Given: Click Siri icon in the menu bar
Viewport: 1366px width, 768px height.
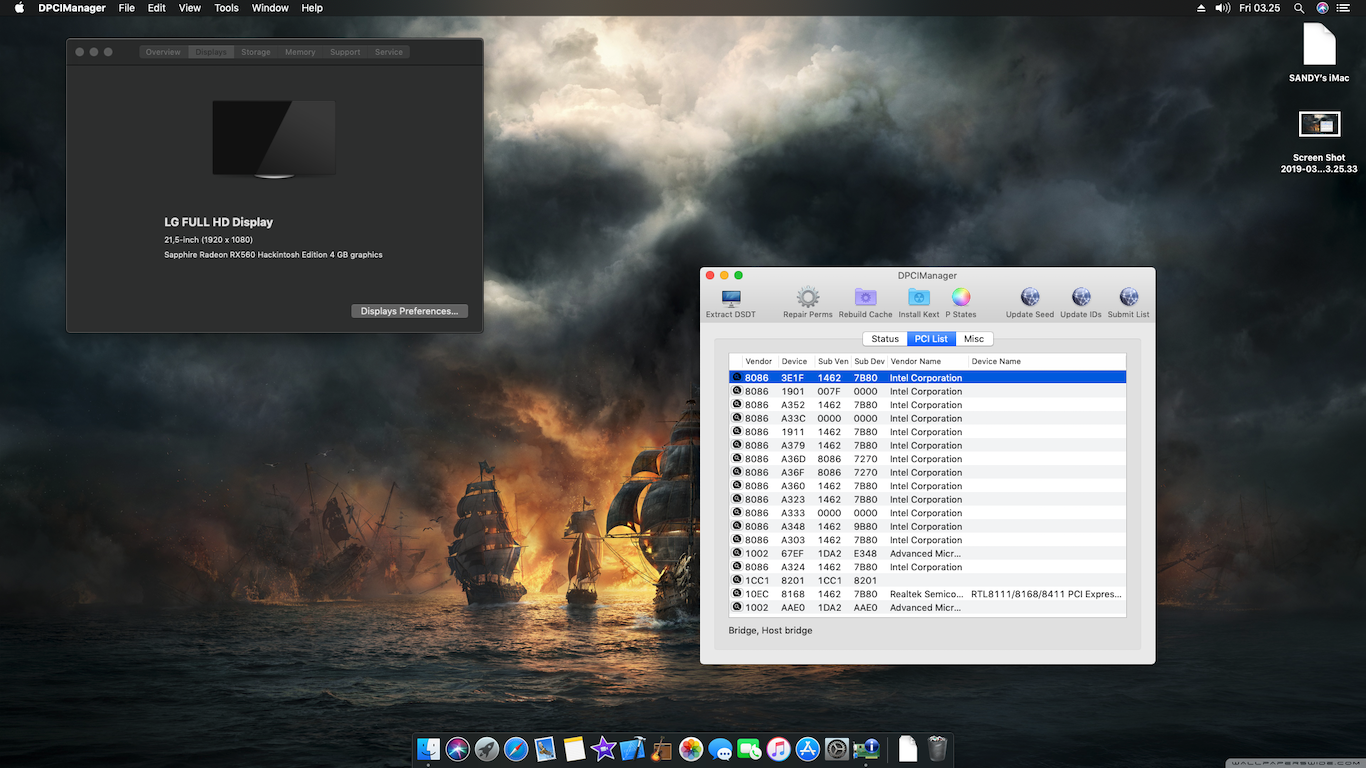Looking at the screenshot, I should pos(1322,8).
